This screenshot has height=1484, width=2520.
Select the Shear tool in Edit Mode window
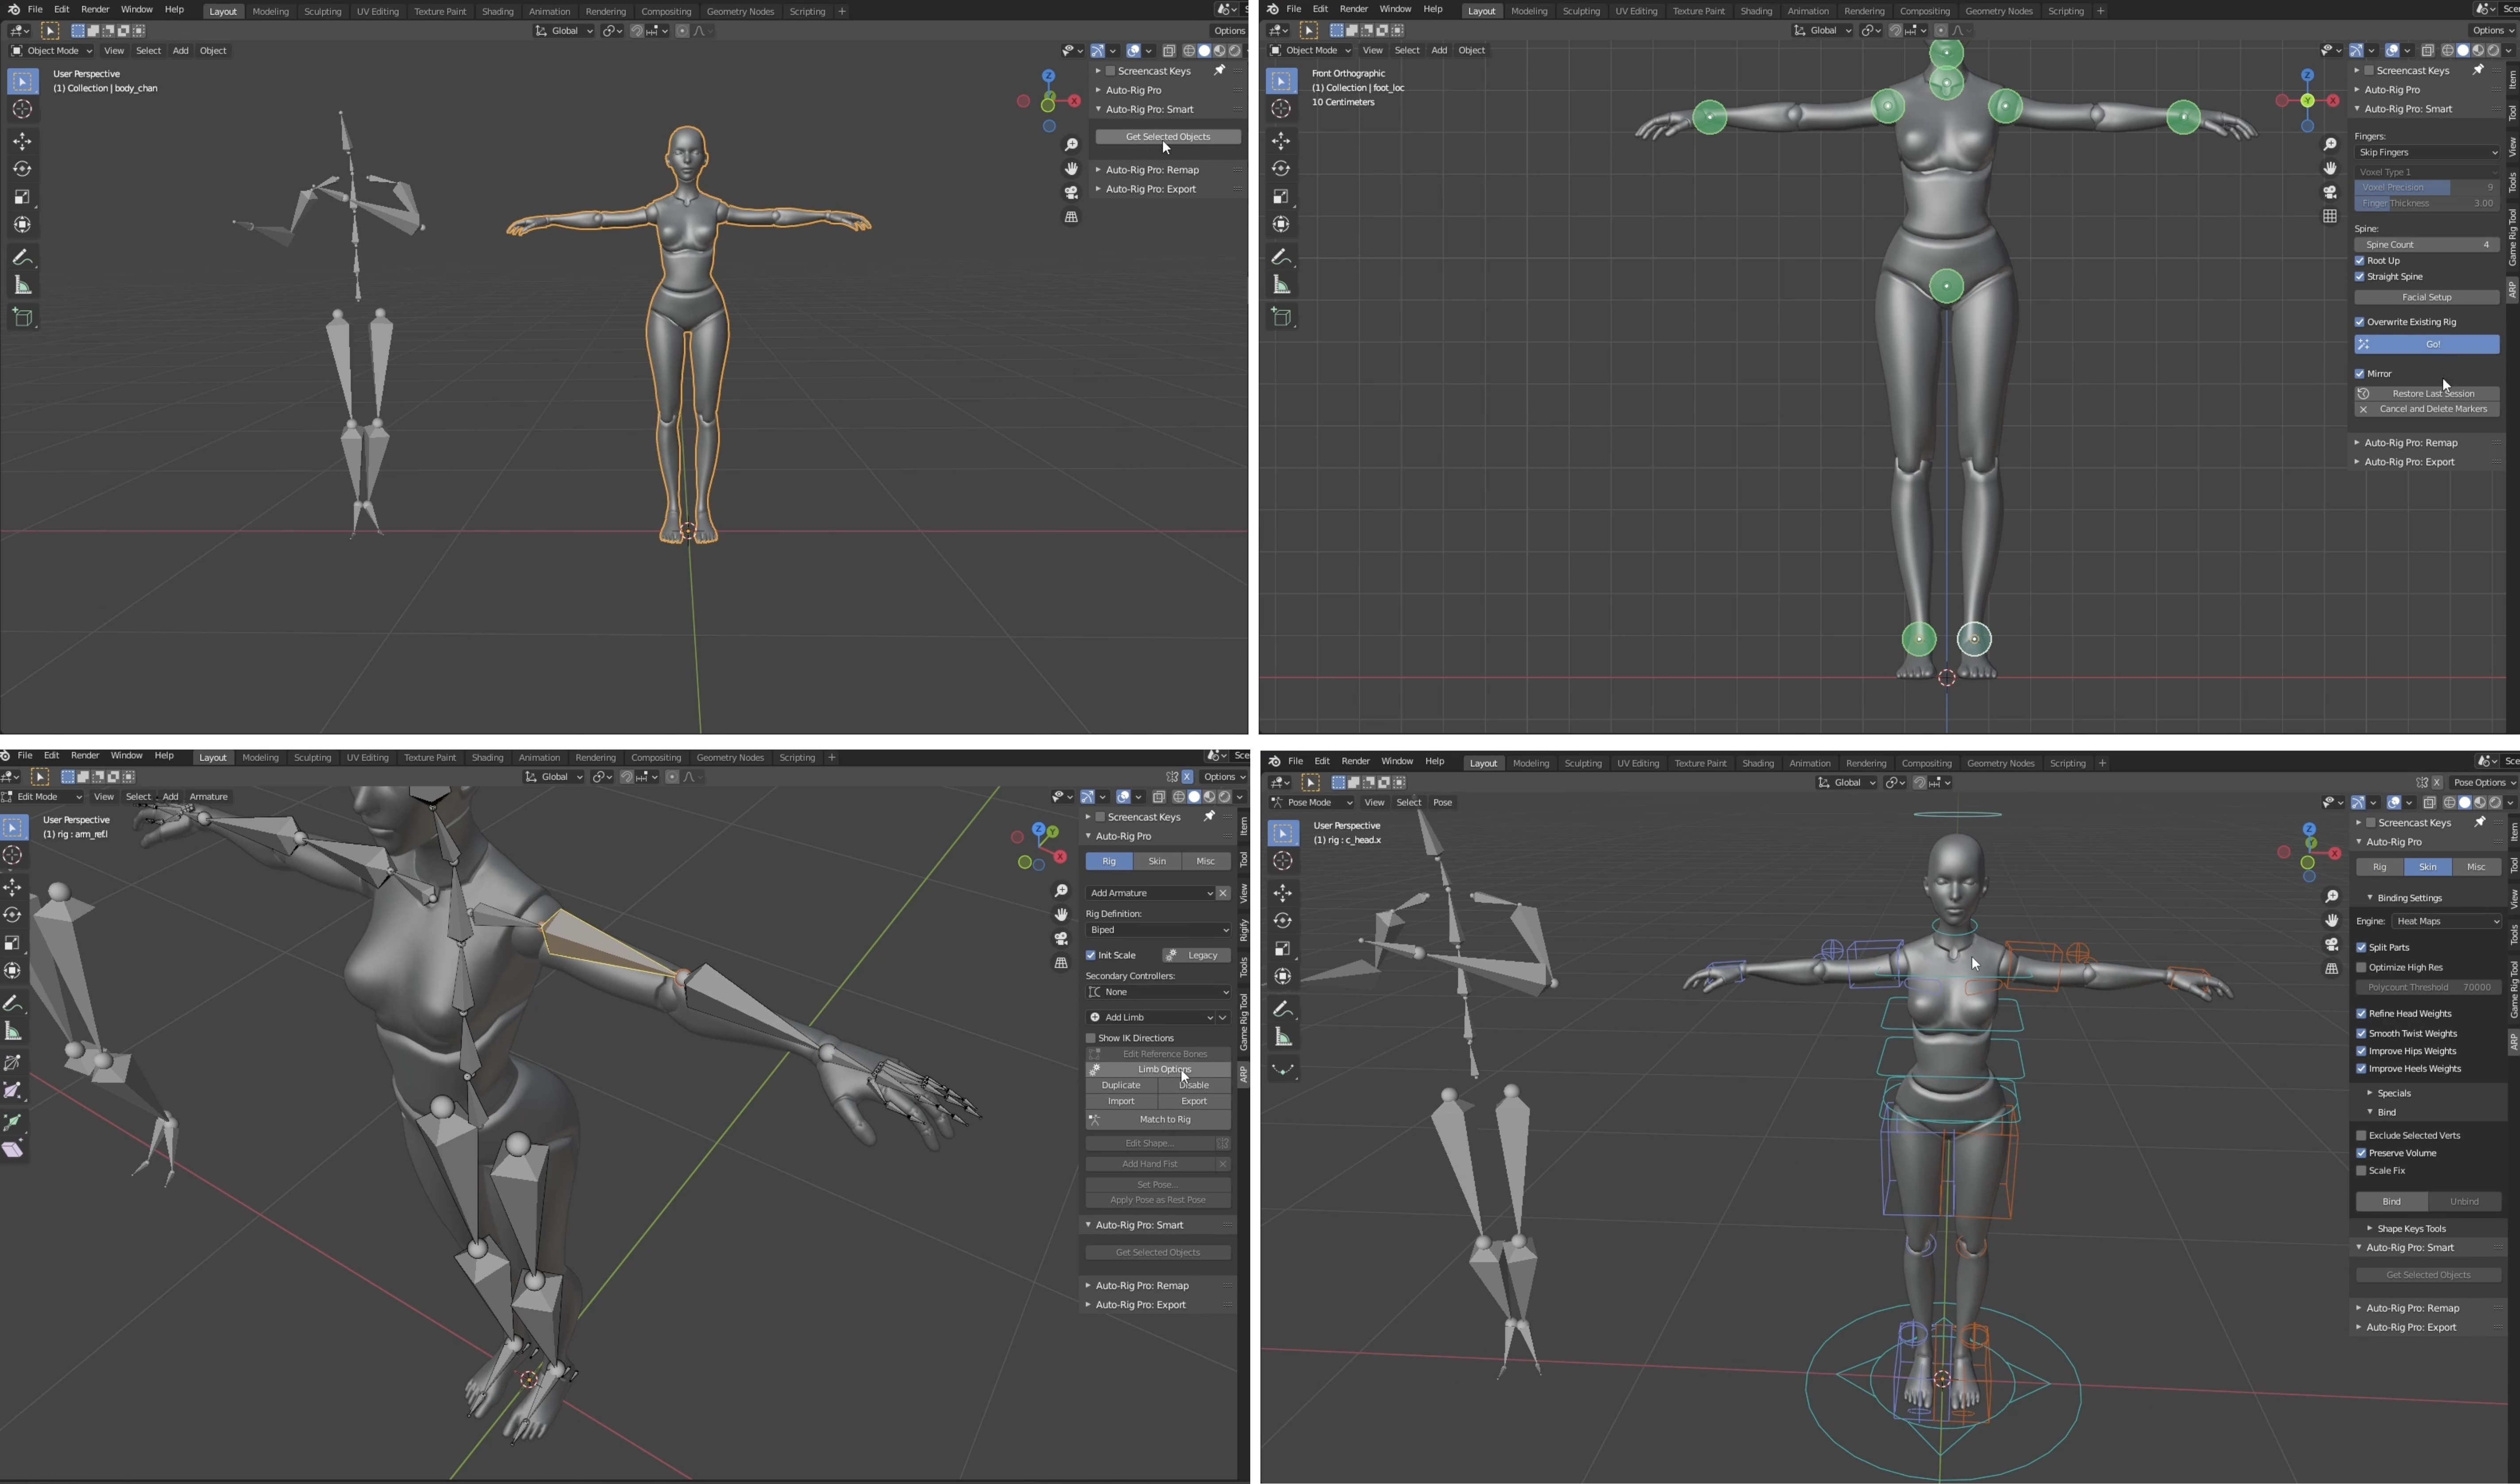coord(13,1150)
